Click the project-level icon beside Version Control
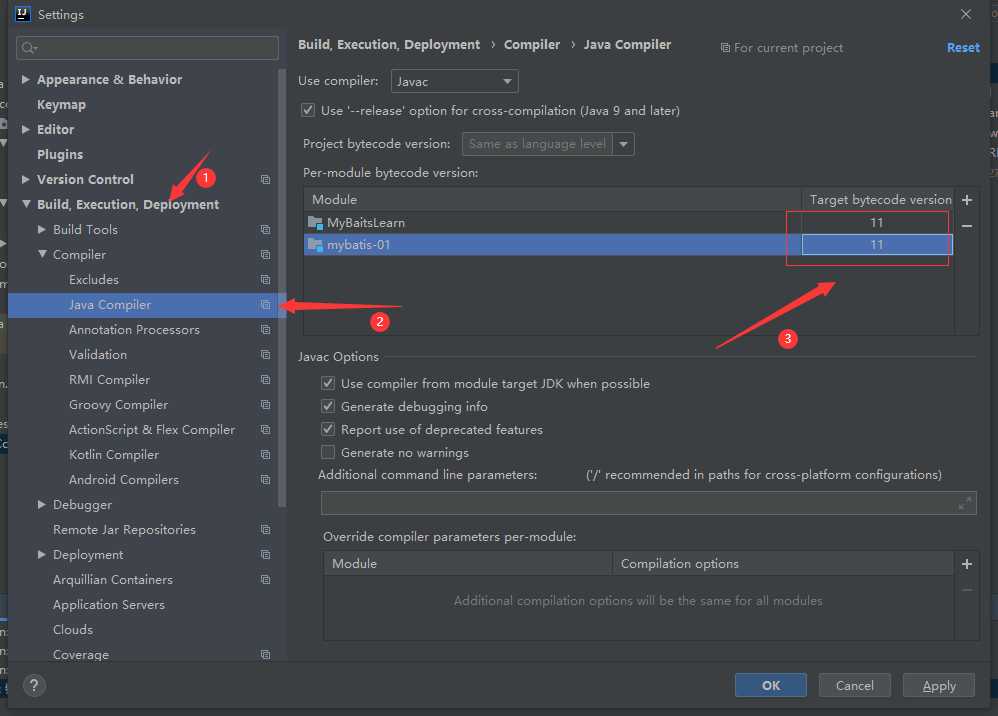Image resolution: width=998 pixels, height=716 pixels. point(265,180)
